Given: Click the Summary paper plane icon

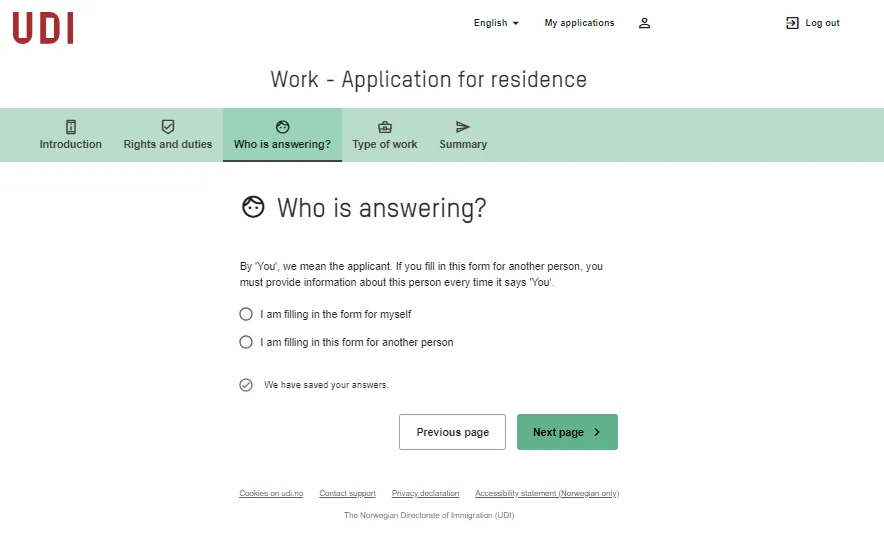Looking at the screenshot, I should (463, 127).
